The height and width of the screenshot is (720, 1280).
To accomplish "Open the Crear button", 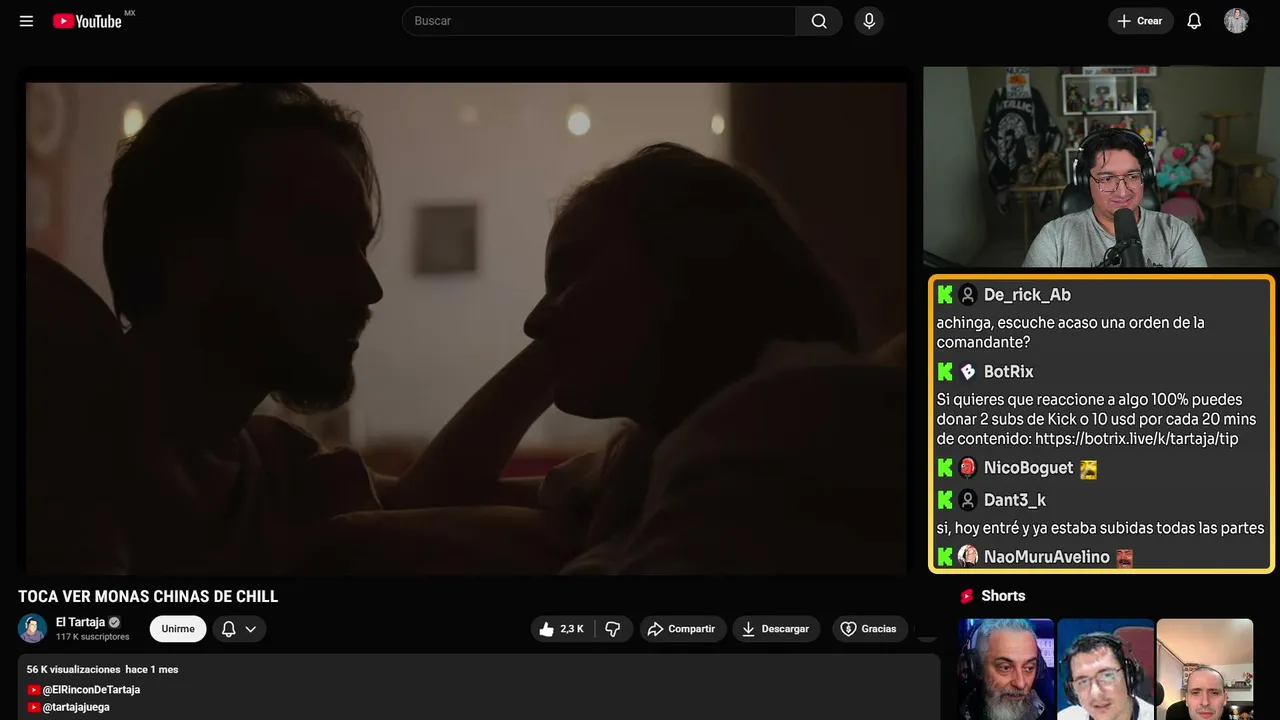I will click(1140, 21).
